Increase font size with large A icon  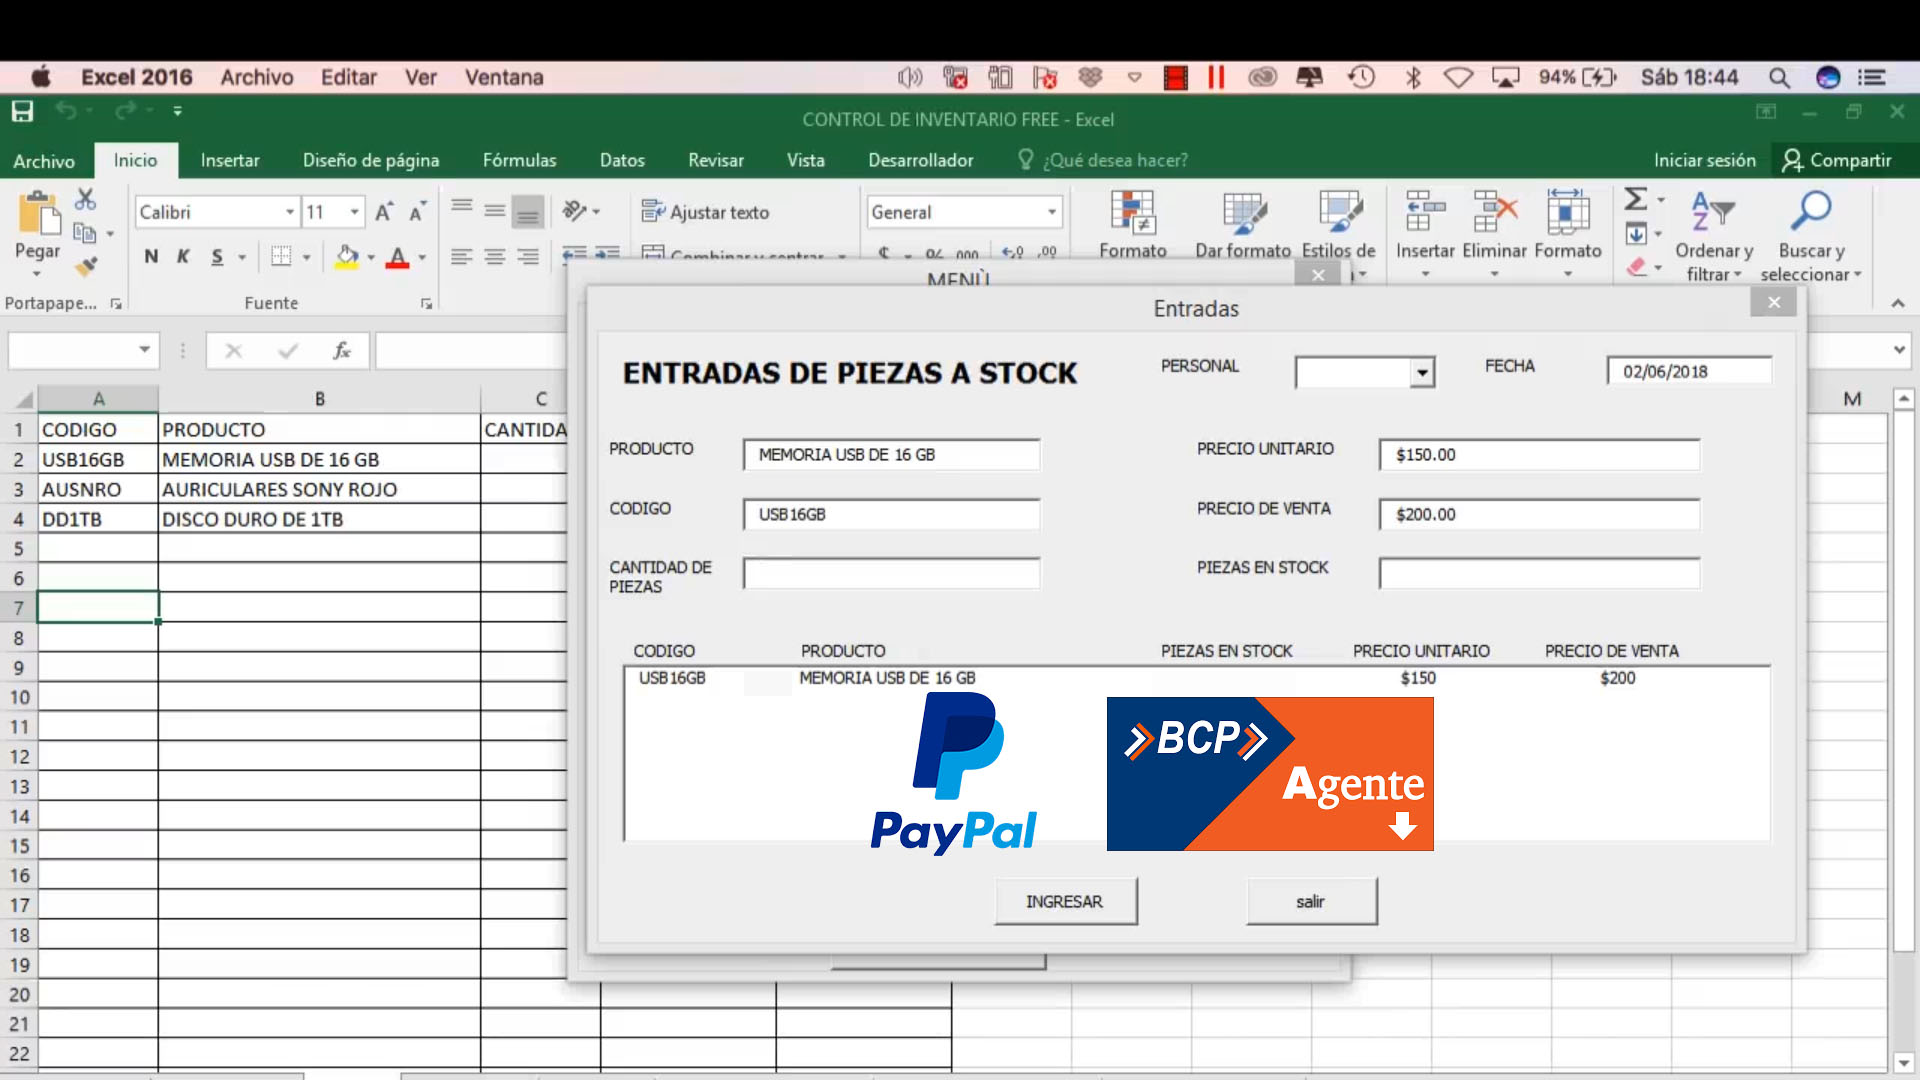tap(384, 212)
